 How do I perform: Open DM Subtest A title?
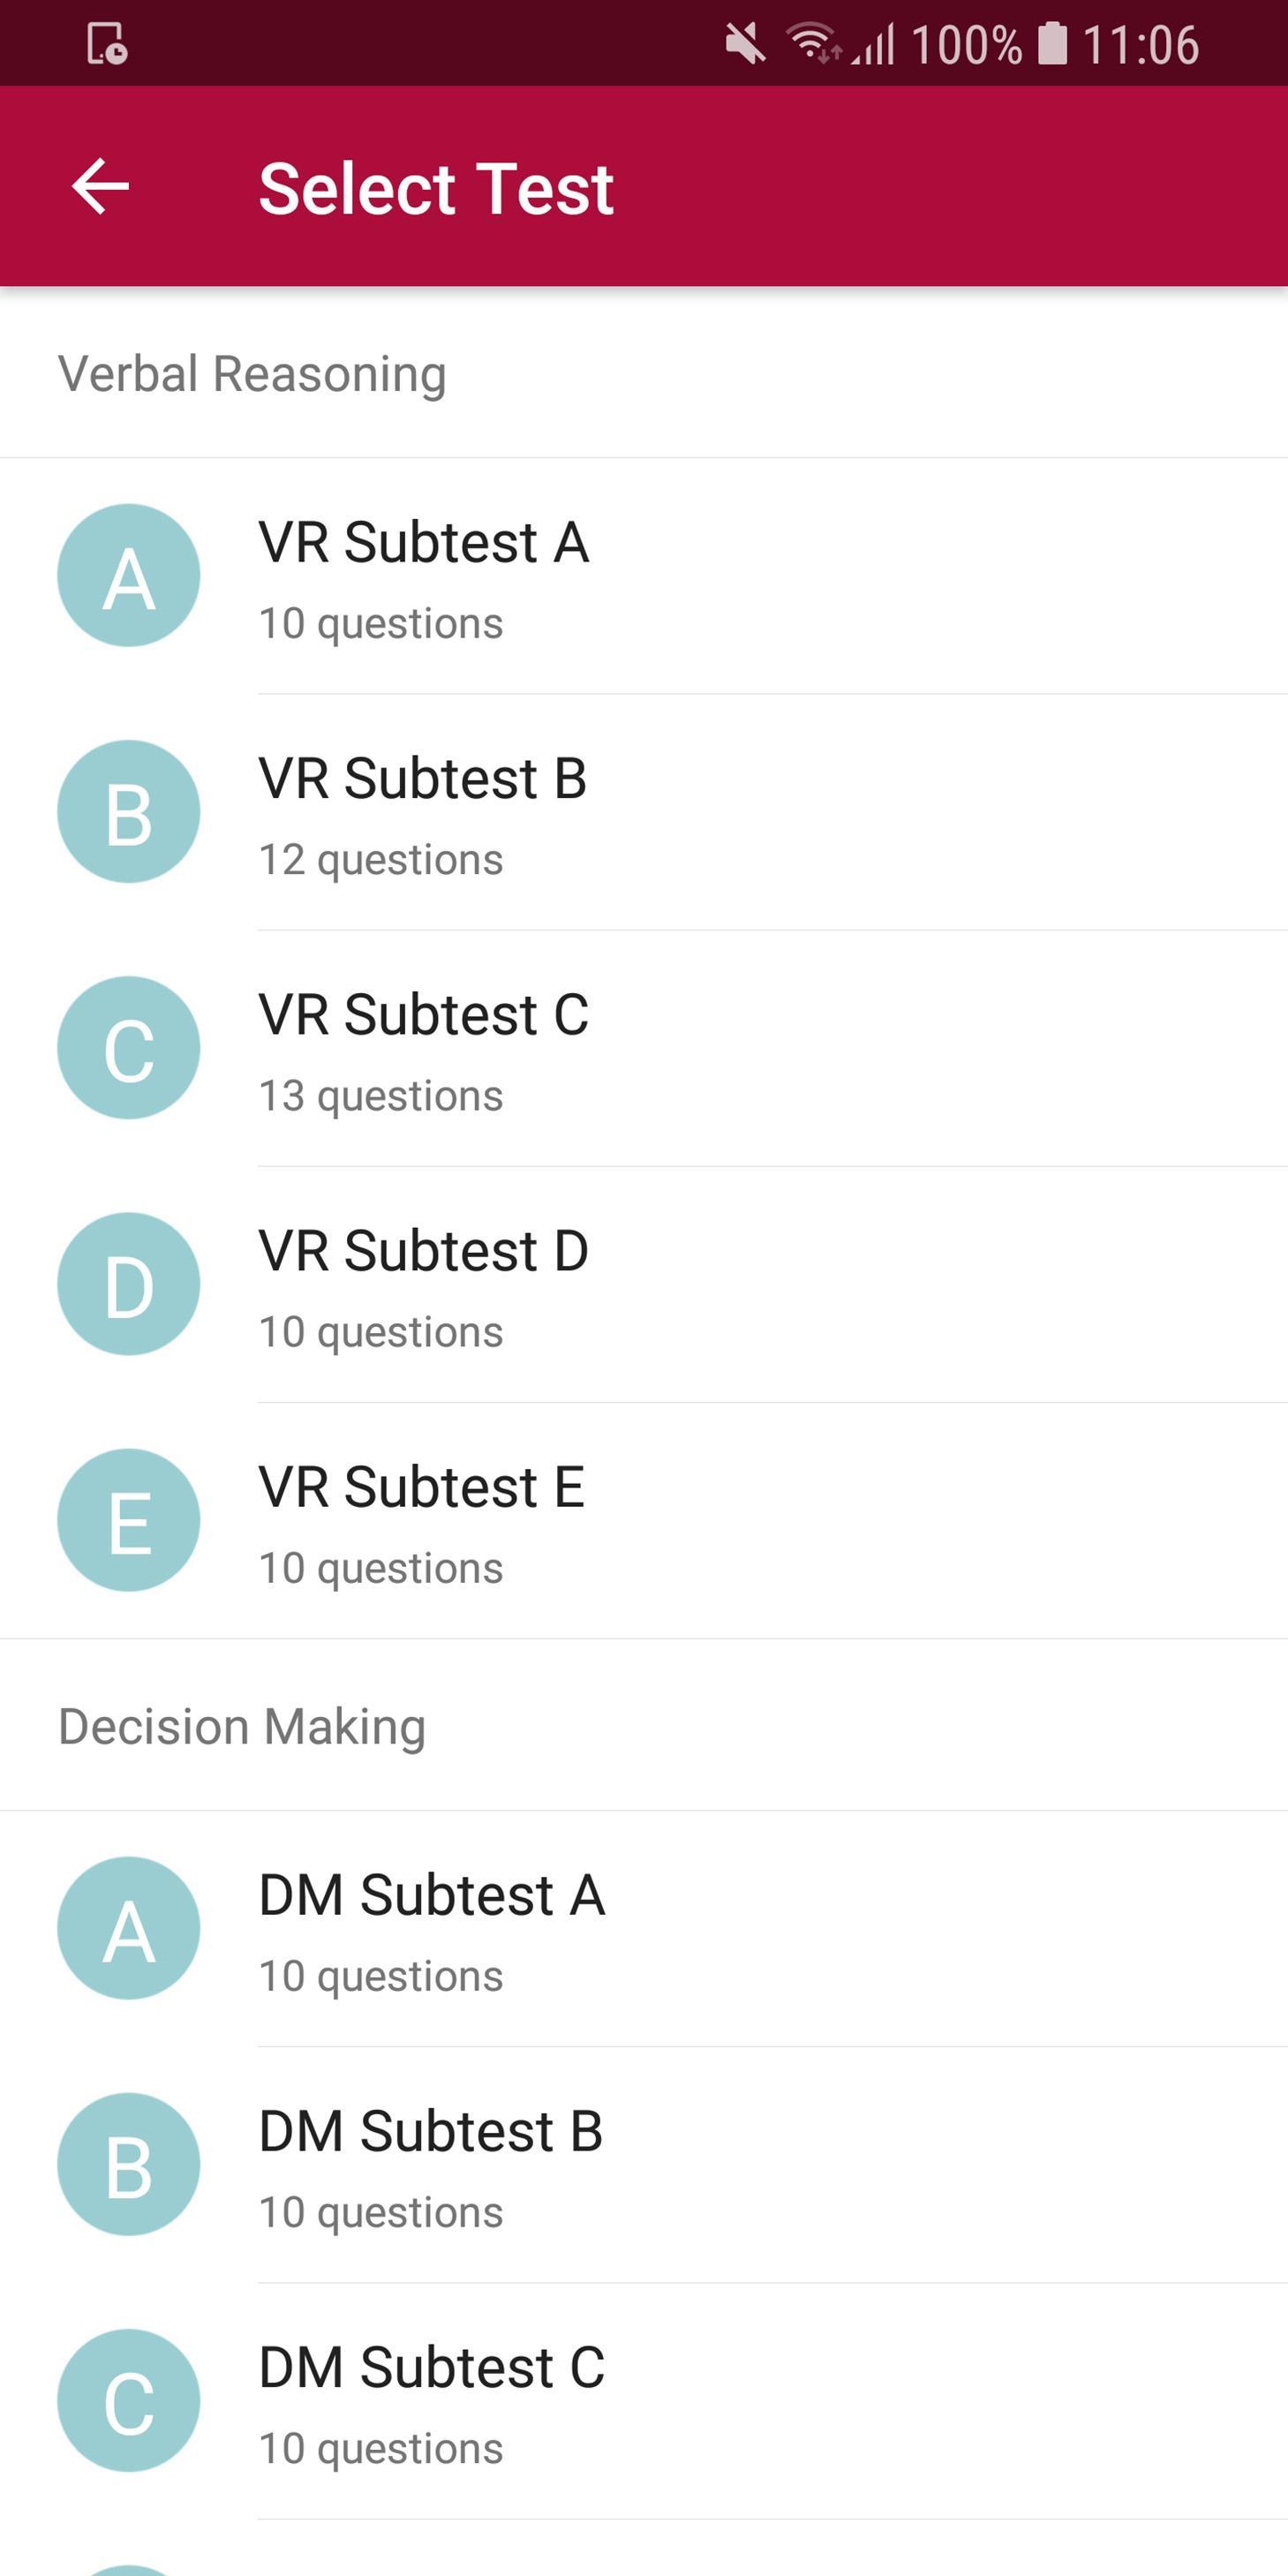point(432,1895)
